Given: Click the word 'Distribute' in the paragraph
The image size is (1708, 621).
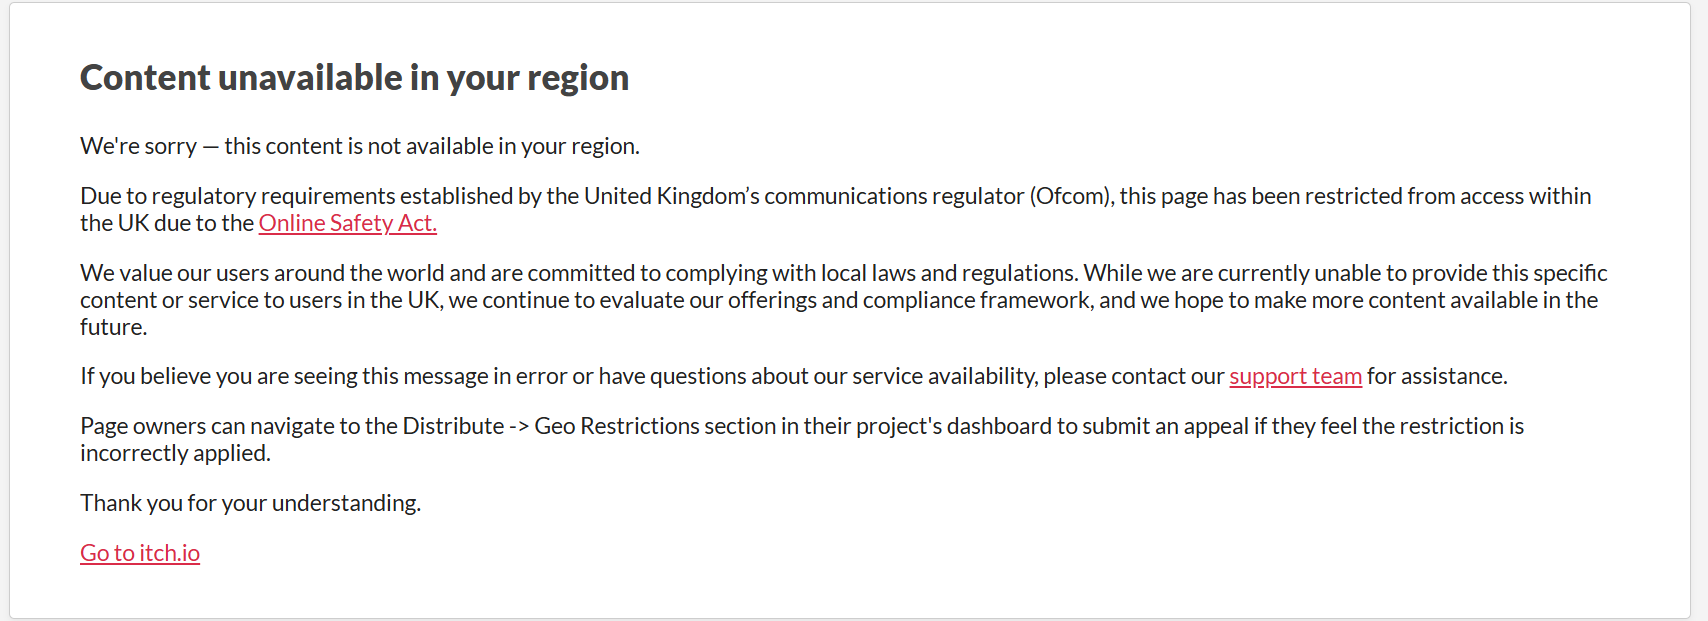Looking at the screenshot, I should point(453,426).
